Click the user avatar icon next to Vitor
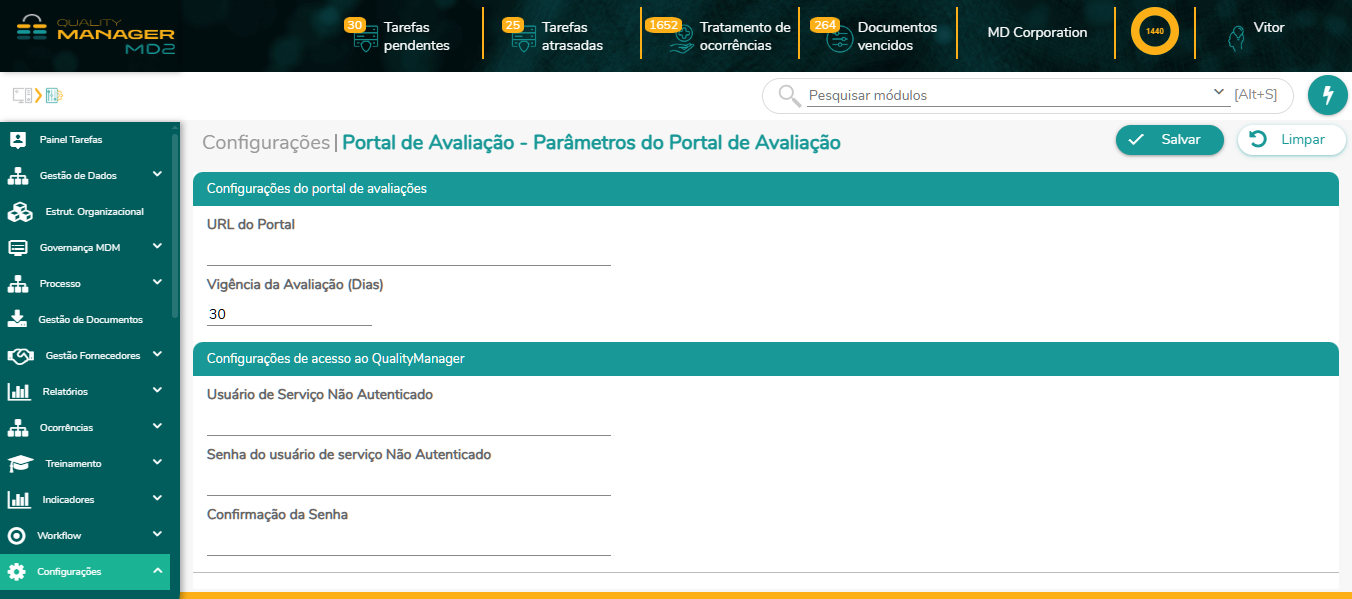The width and height of the screenshot is (1352, 599). pyautogui.click(x=1236, y=38)
